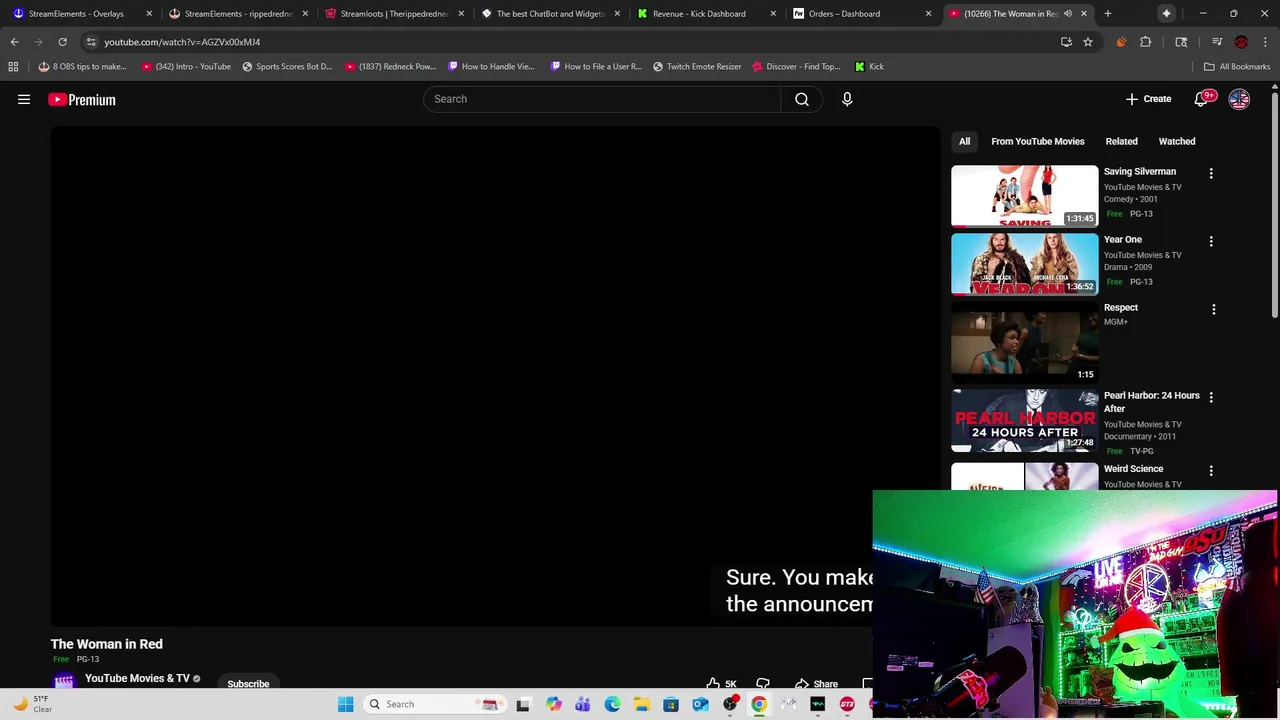Open Chrome profile avatar
The image size is (1280, 720).
tap(1241, 42)
